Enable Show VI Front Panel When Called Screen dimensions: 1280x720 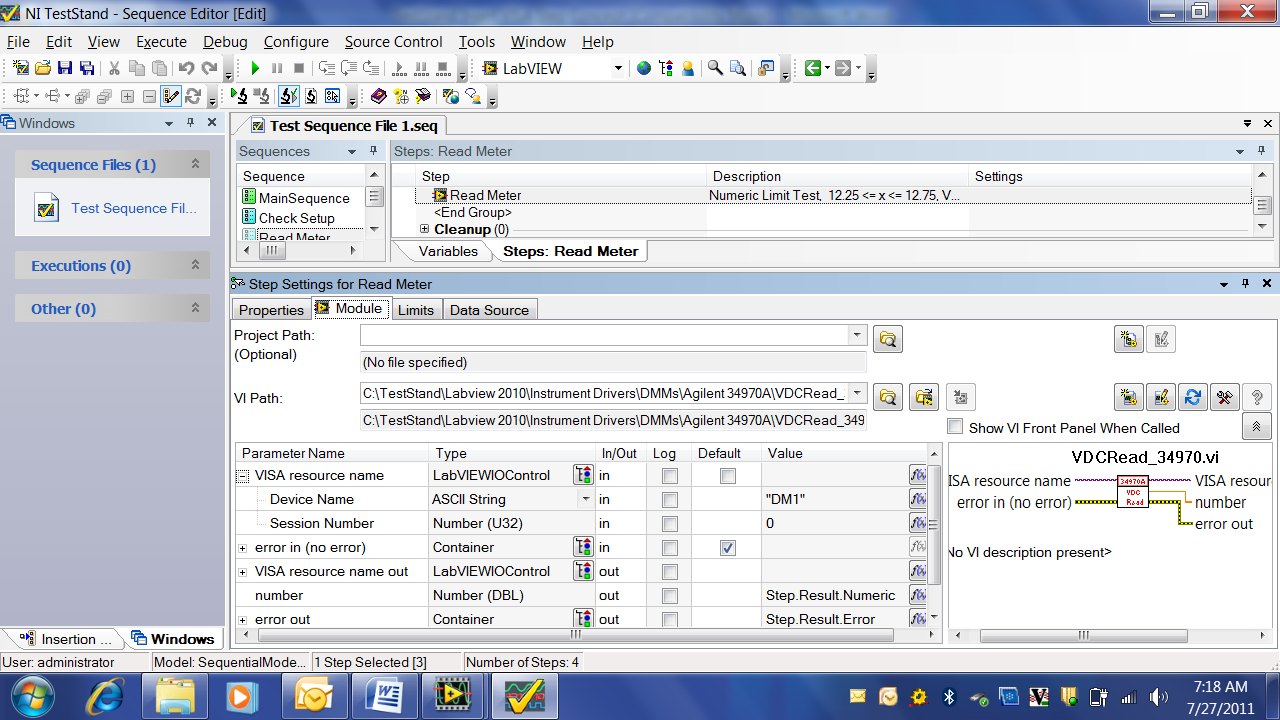955,427
